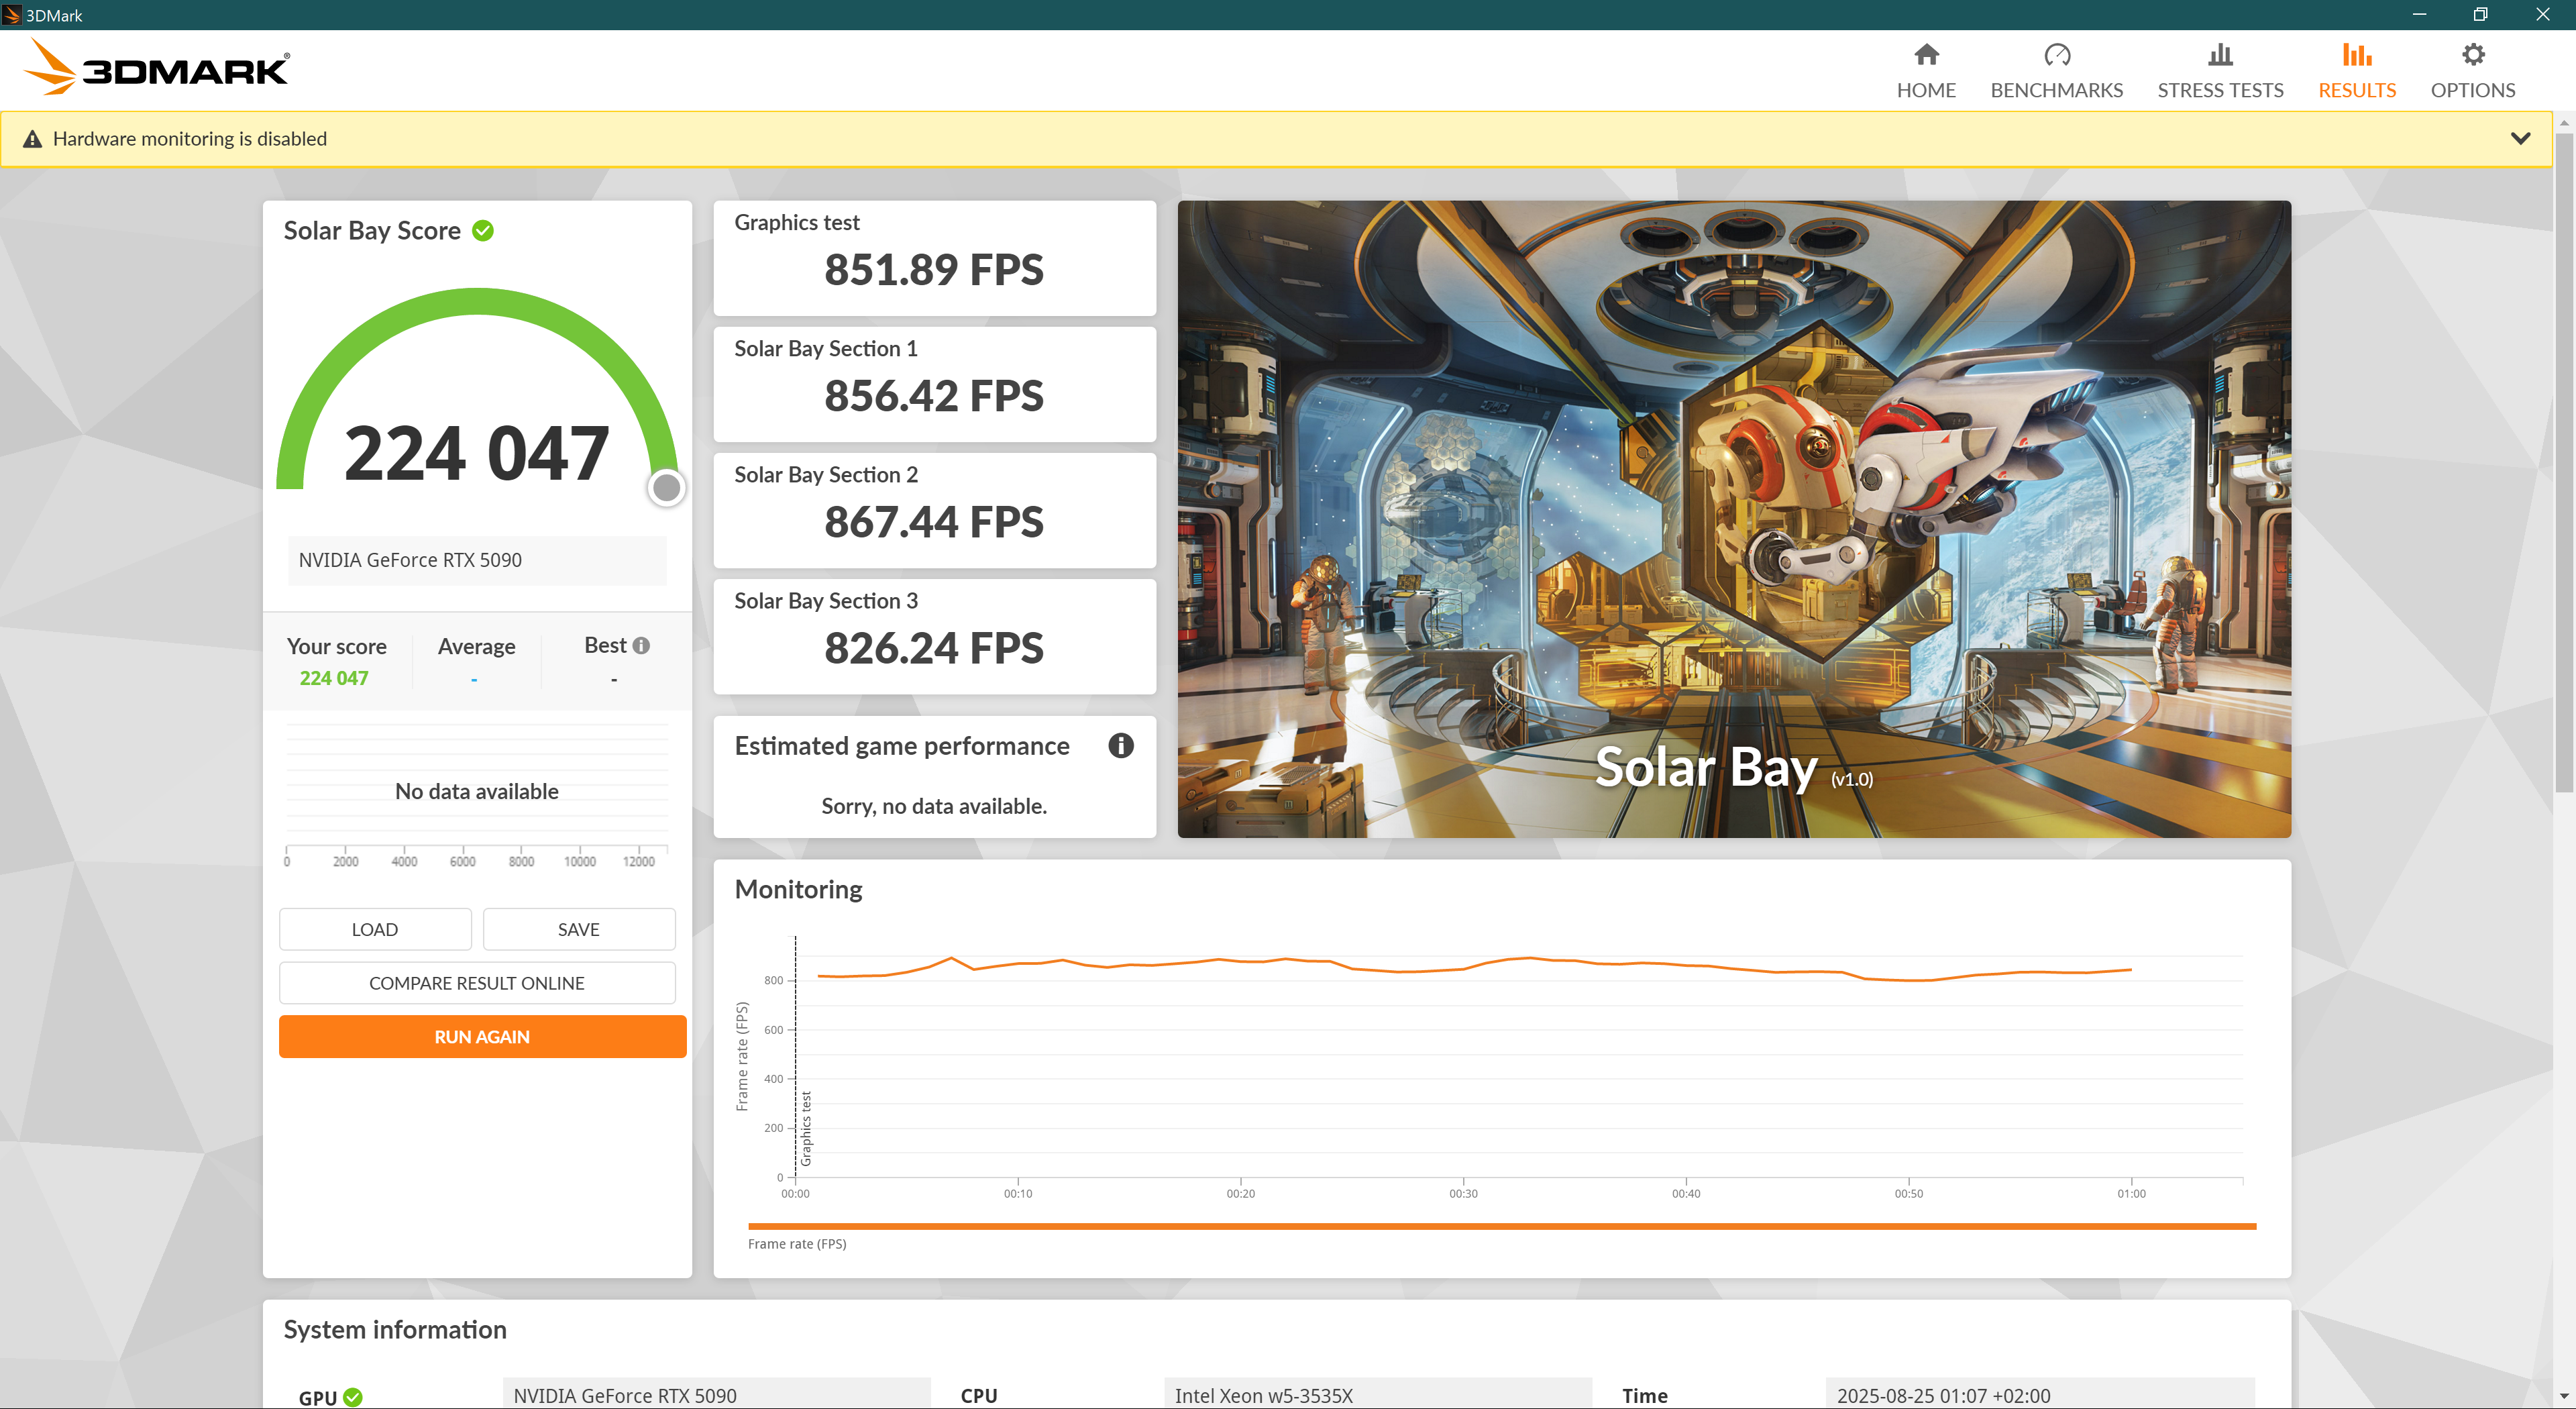
Task: Click the 01:00 marker on the chart timeline
Action: point(2131,1193)
